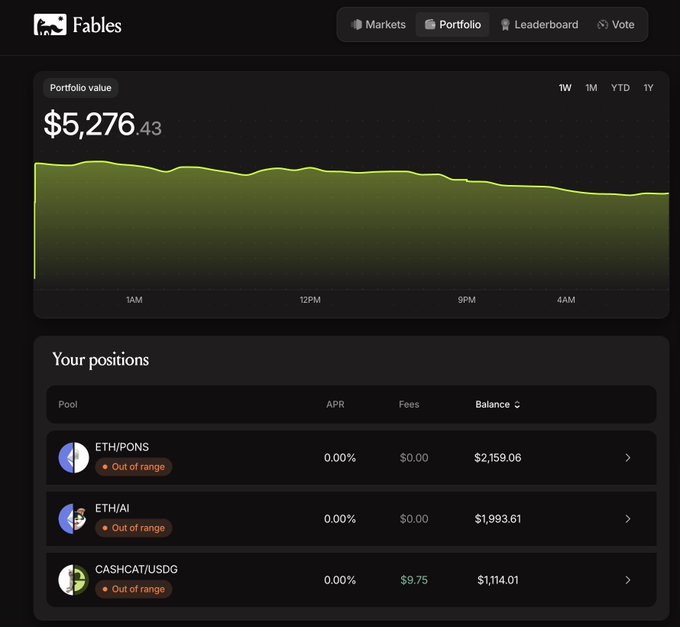Screen dimensions: 680x627
Task: Select the 1W chart range
Action: coord(565,88)
